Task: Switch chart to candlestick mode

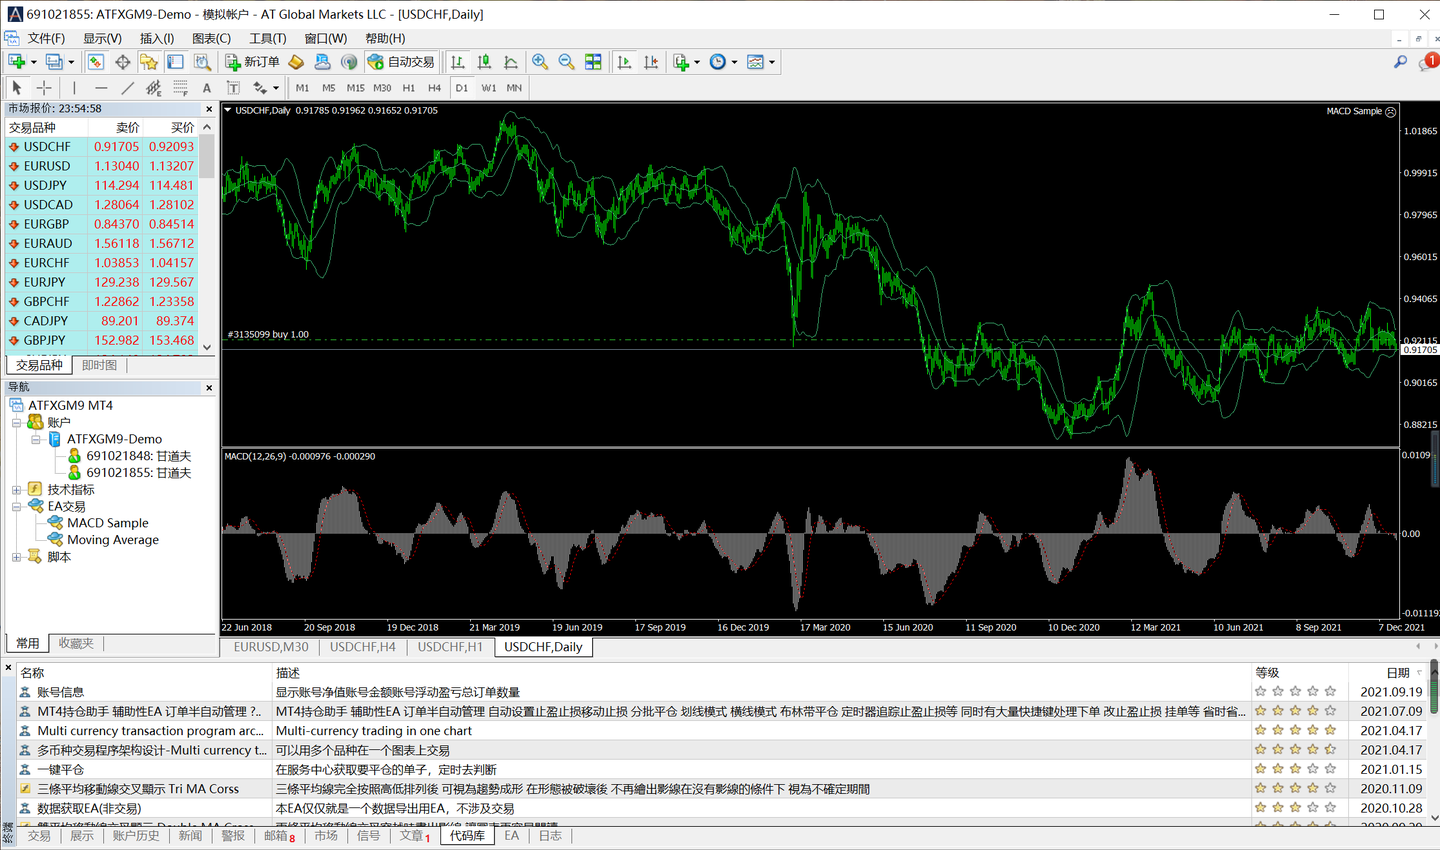Action: click(484, 62)
